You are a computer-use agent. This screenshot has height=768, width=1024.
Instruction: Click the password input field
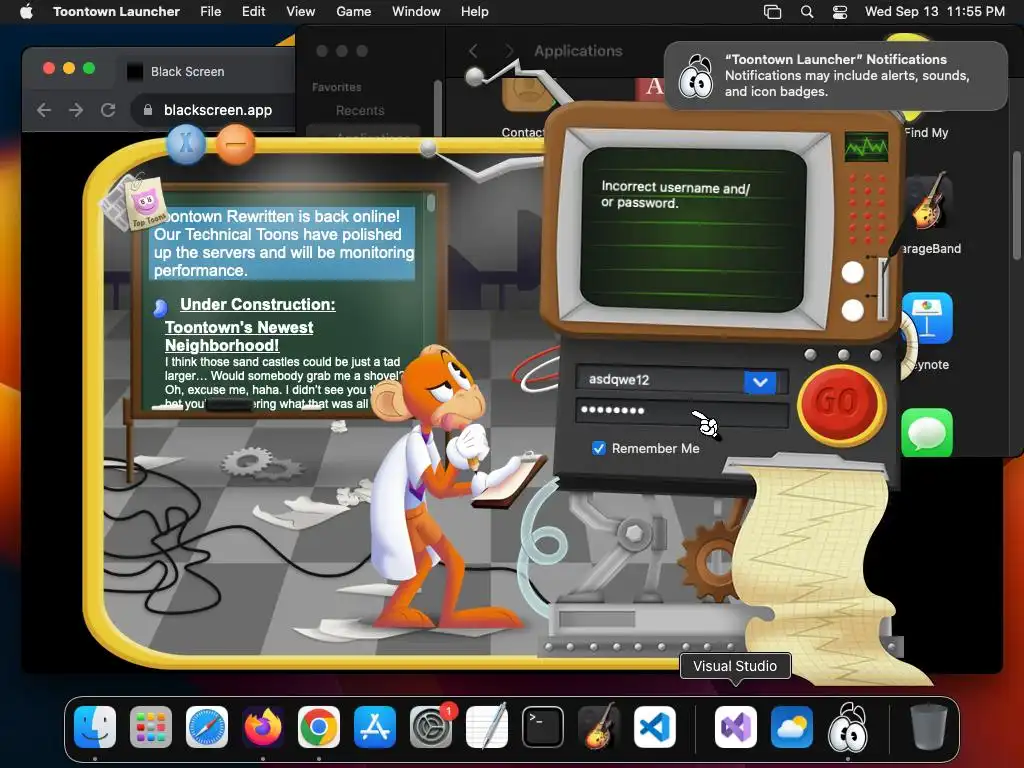coord(681,411)
